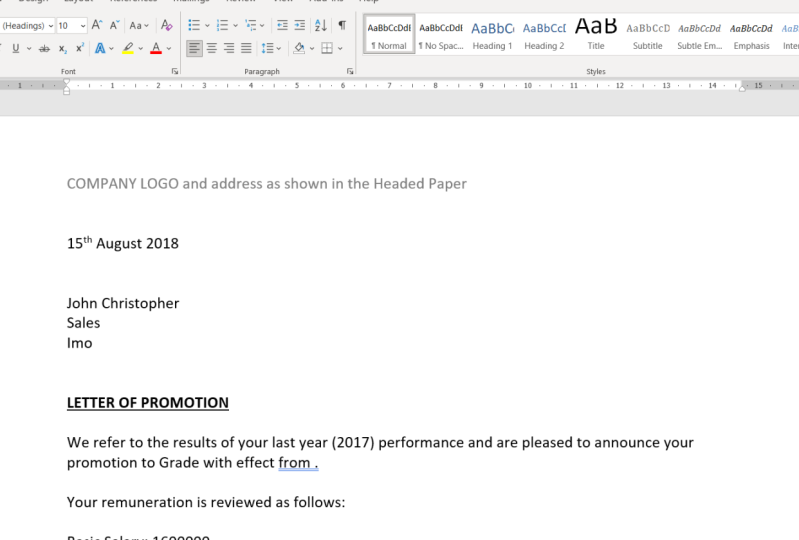Apply paragraph shading with the paint bucket

point(299,48)
